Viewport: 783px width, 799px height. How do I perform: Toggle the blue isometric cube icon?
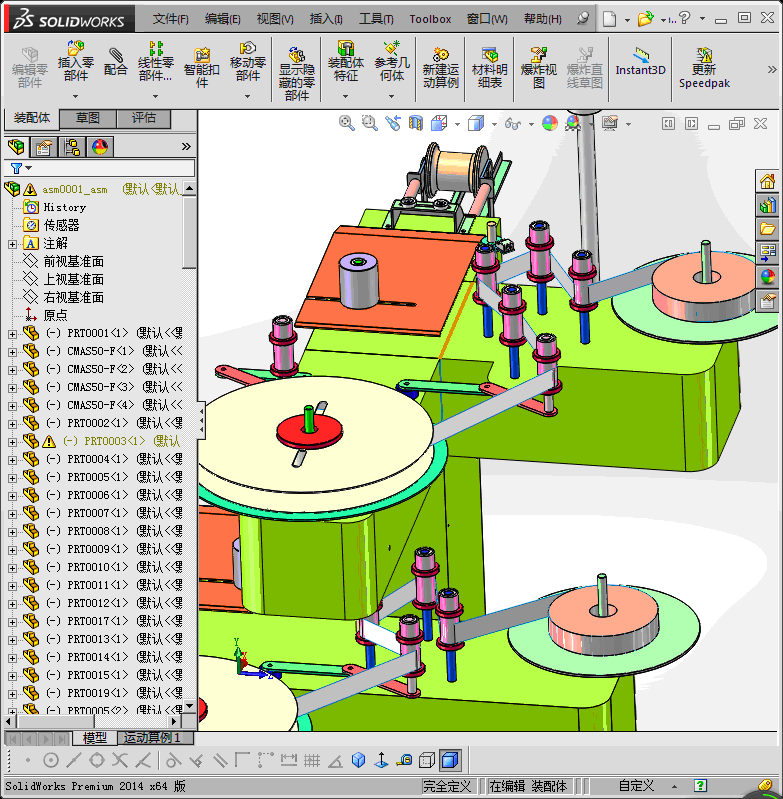359,760
